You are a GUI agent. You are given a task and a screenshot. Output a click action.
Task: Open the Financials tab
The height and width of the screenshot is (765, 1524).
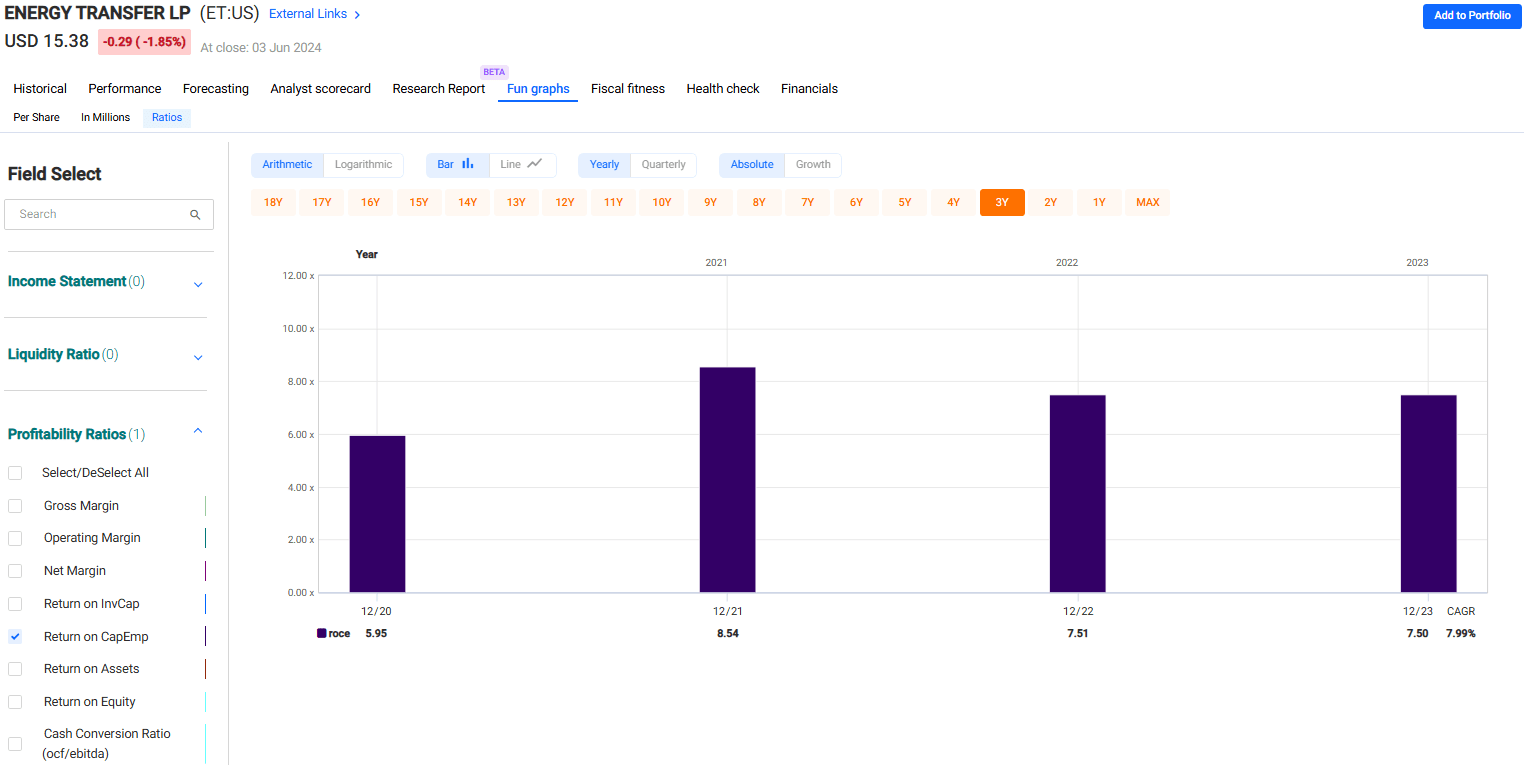pyautogui.click(x=809, y=89)
